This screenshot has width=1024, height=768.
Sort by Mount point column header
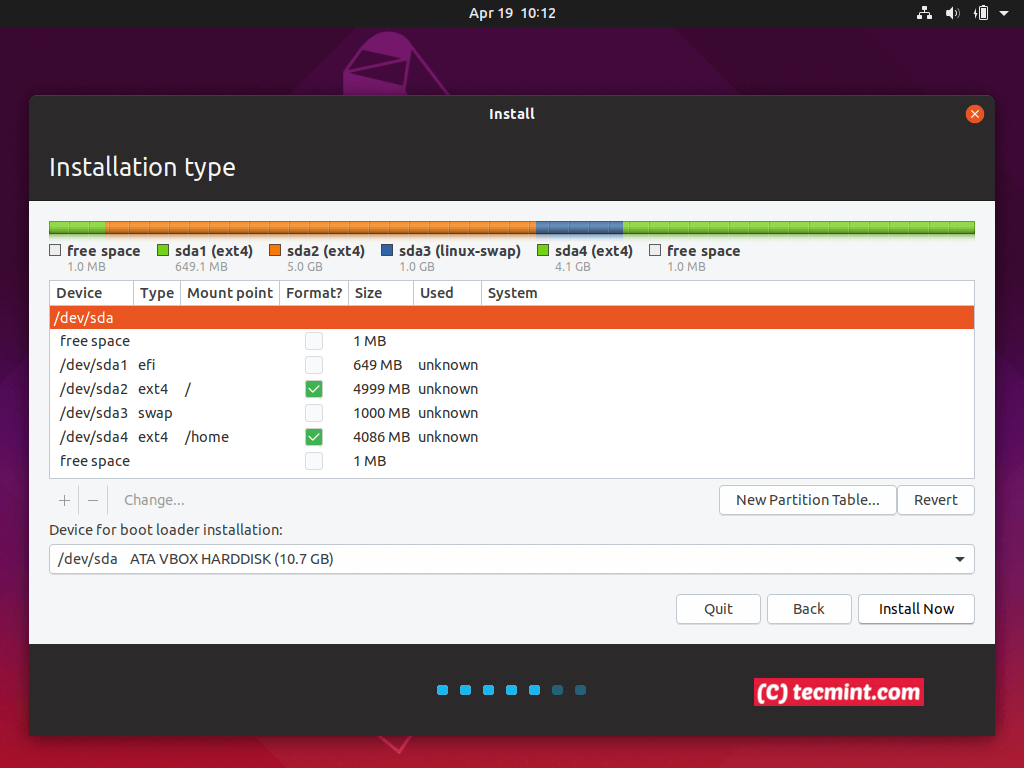(x=229, y=293)
